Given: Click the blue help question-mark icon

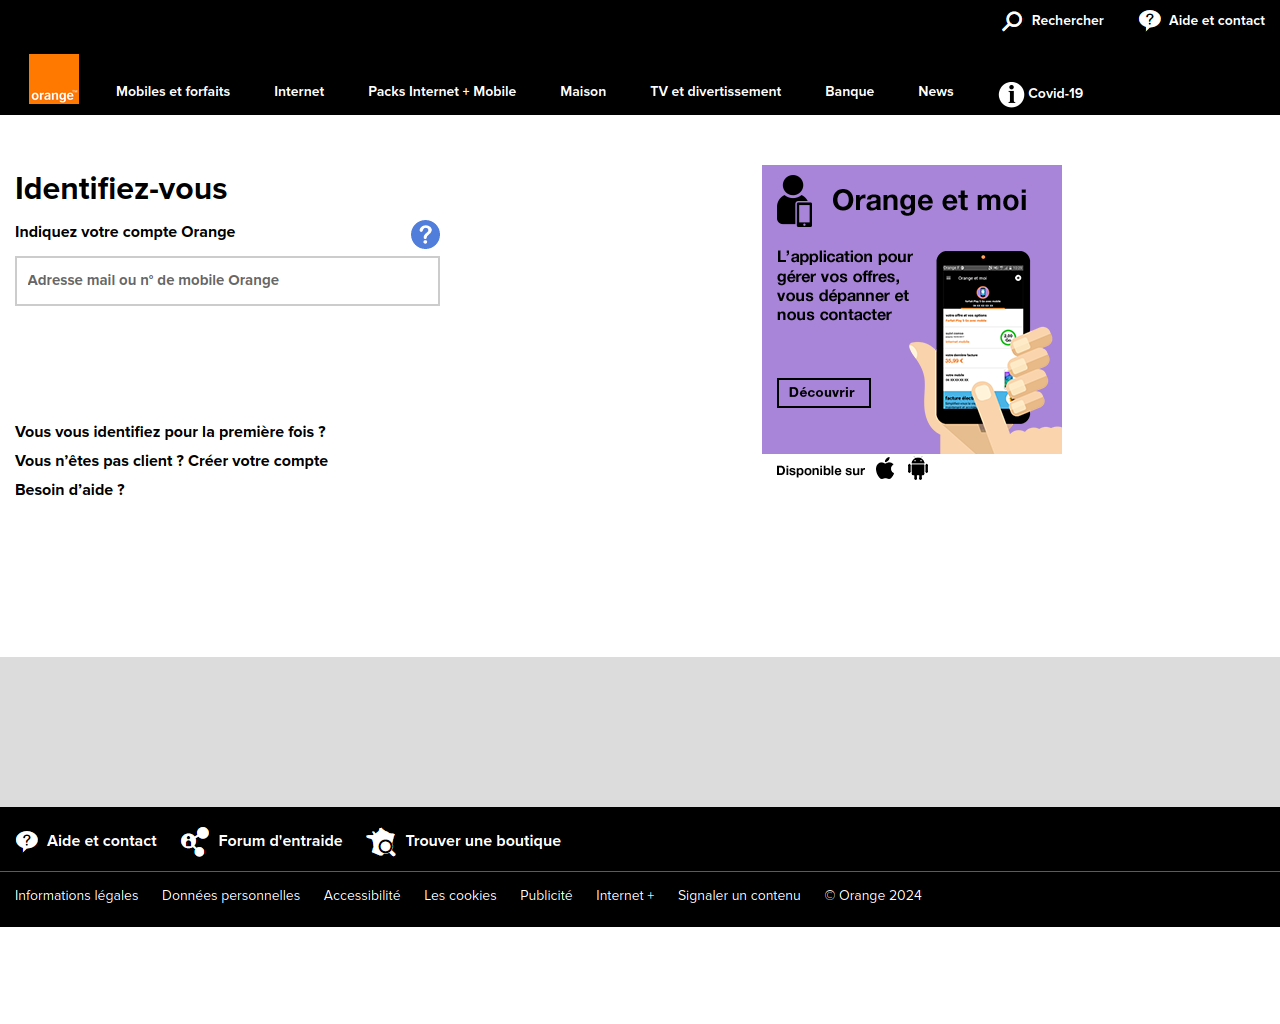Looking at the screenshot, I should coord(425,234).
